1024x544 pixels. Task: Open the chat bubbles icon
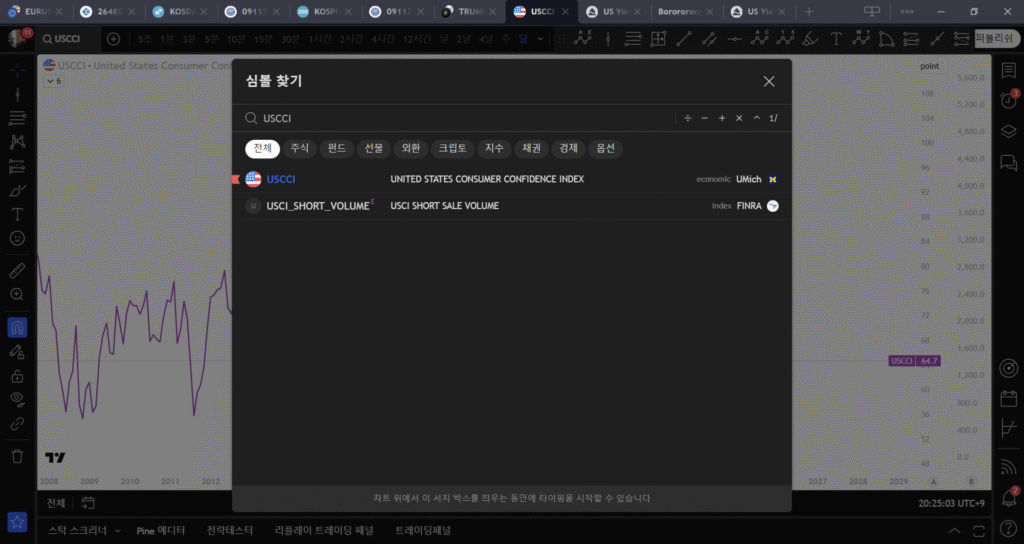pos(1009,162)
